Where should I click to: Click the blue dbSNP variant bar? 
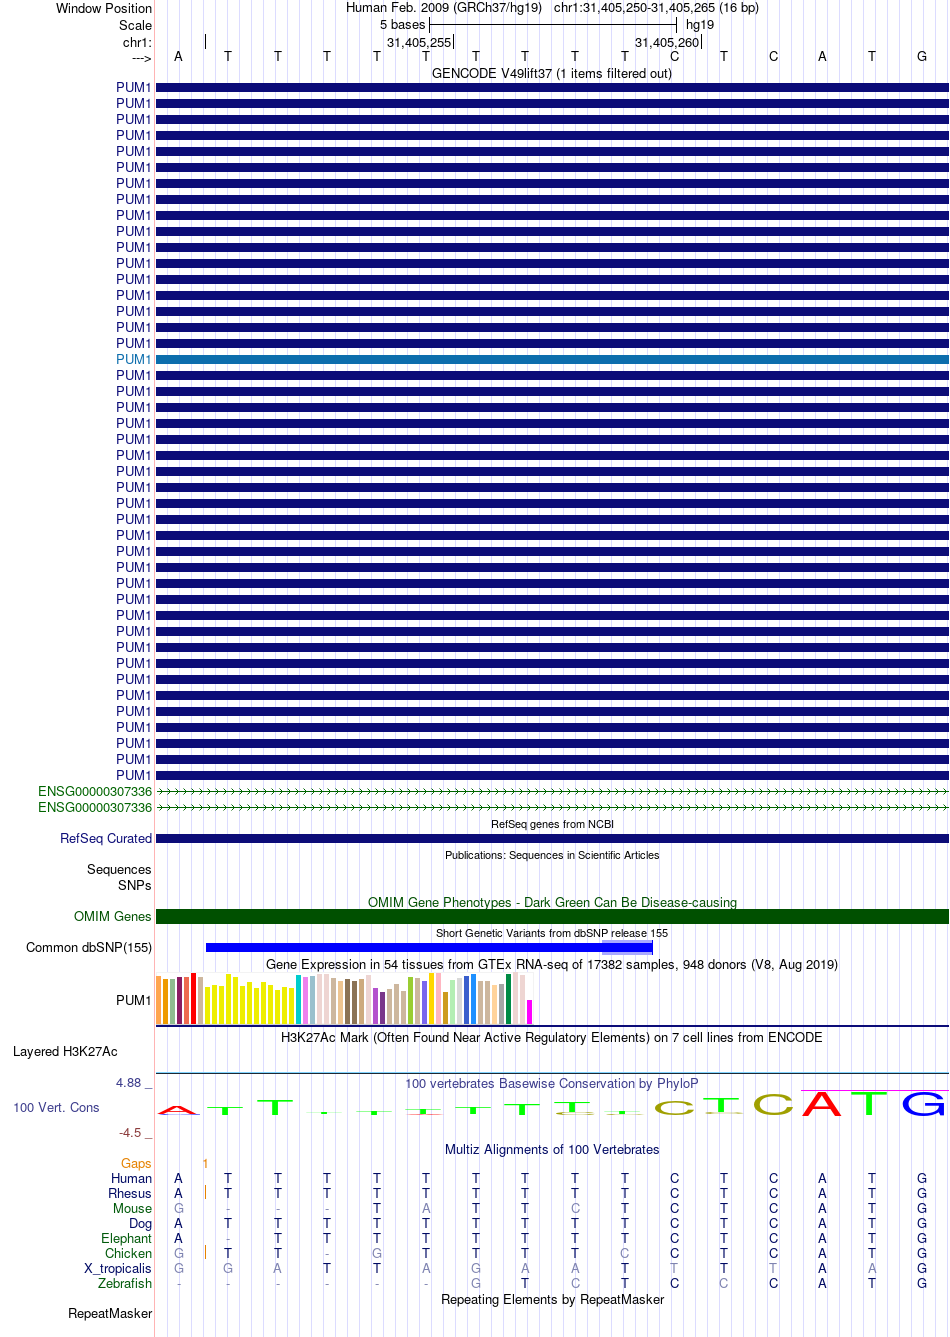(429, 947)
